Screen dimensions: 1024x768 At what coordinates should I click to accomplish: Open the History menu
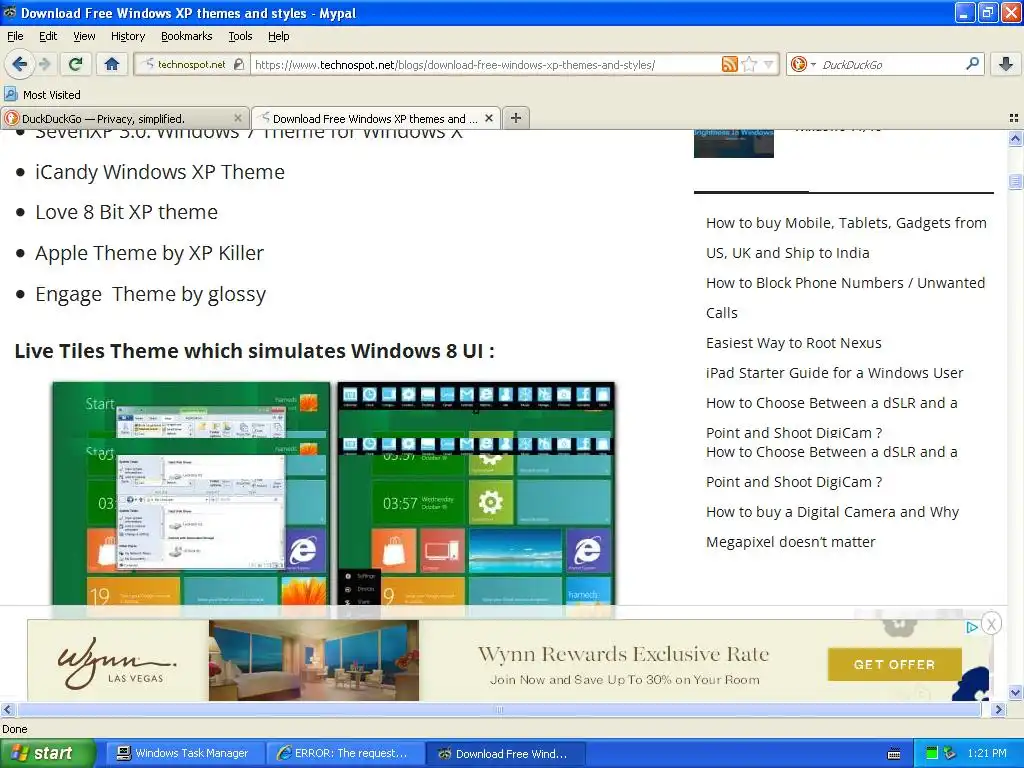(x=127, y=36)
